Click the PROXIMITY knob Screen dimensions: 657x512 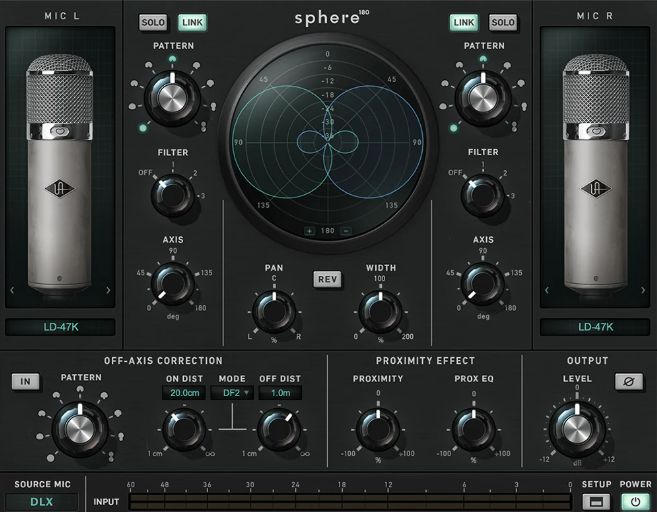tap(378, 430)
